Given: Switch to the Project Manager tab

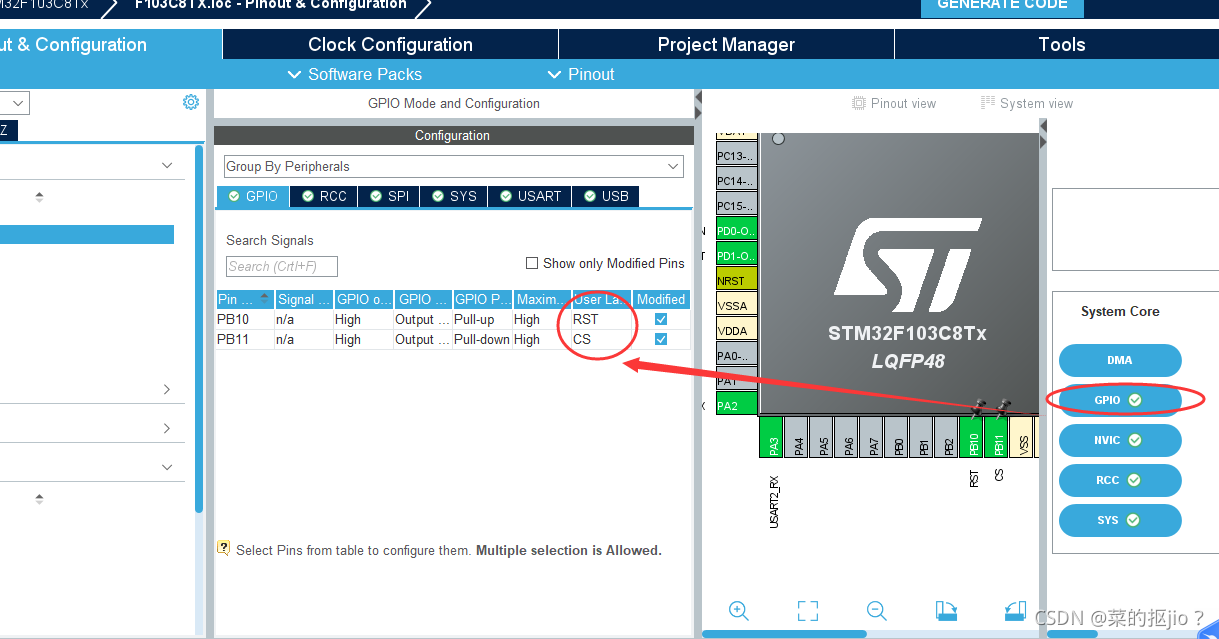Looking at the screenshot, I should 726,44.
